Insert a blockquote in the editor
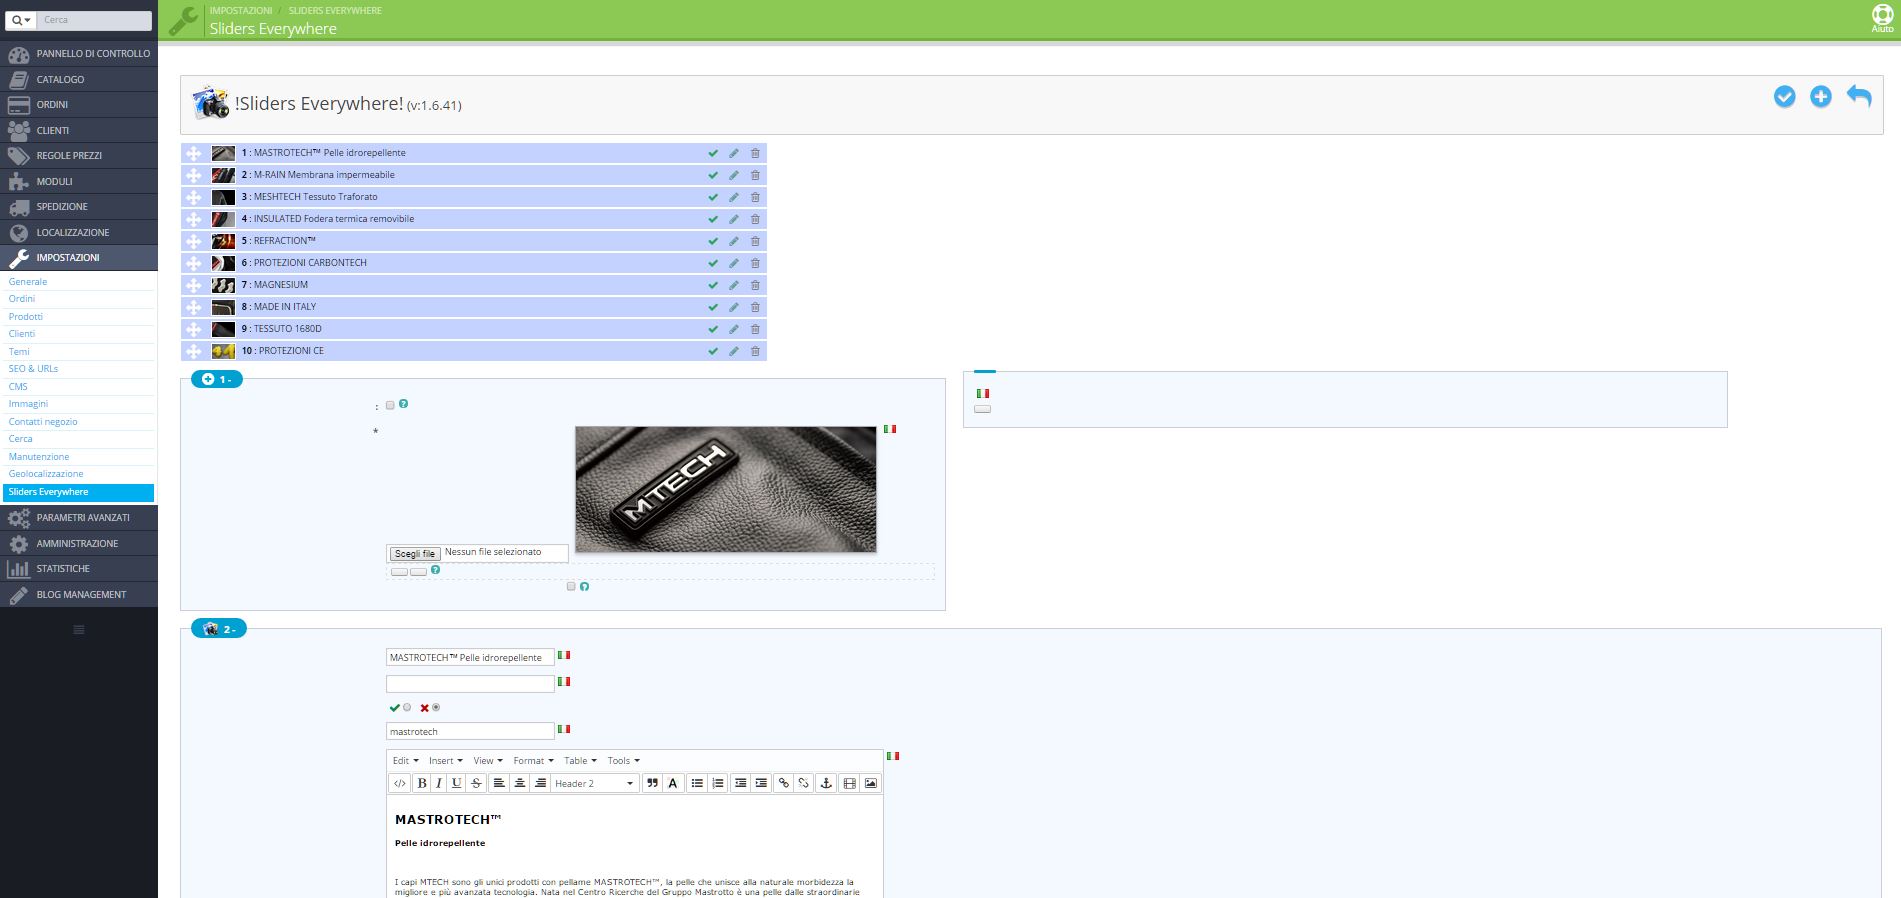This screenshot has width=1901, height=898. click(652, 784)
